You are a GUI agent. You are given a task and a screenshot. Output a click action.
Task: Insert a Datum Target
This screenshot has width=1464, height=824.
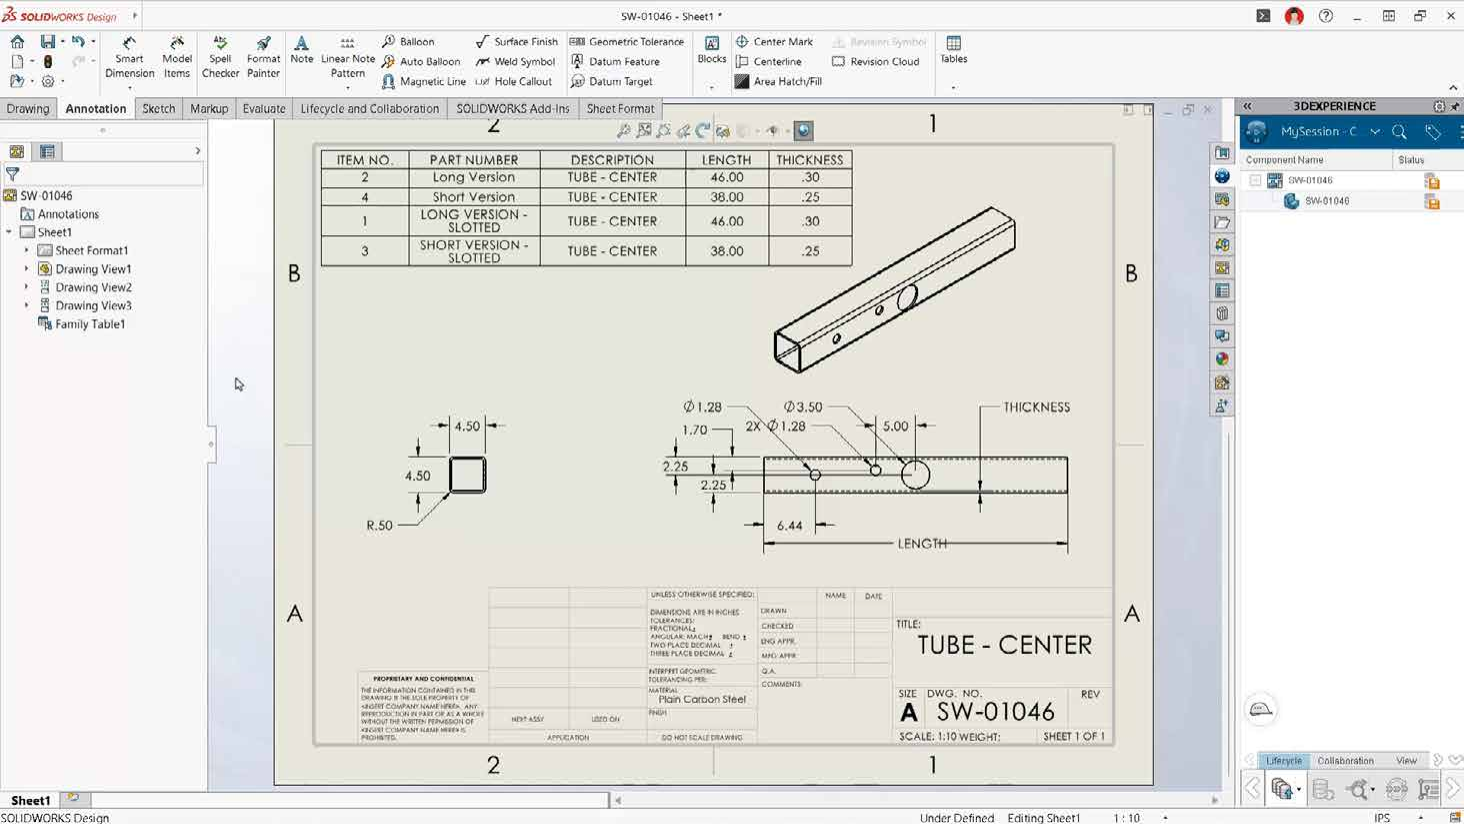[611, 82]
